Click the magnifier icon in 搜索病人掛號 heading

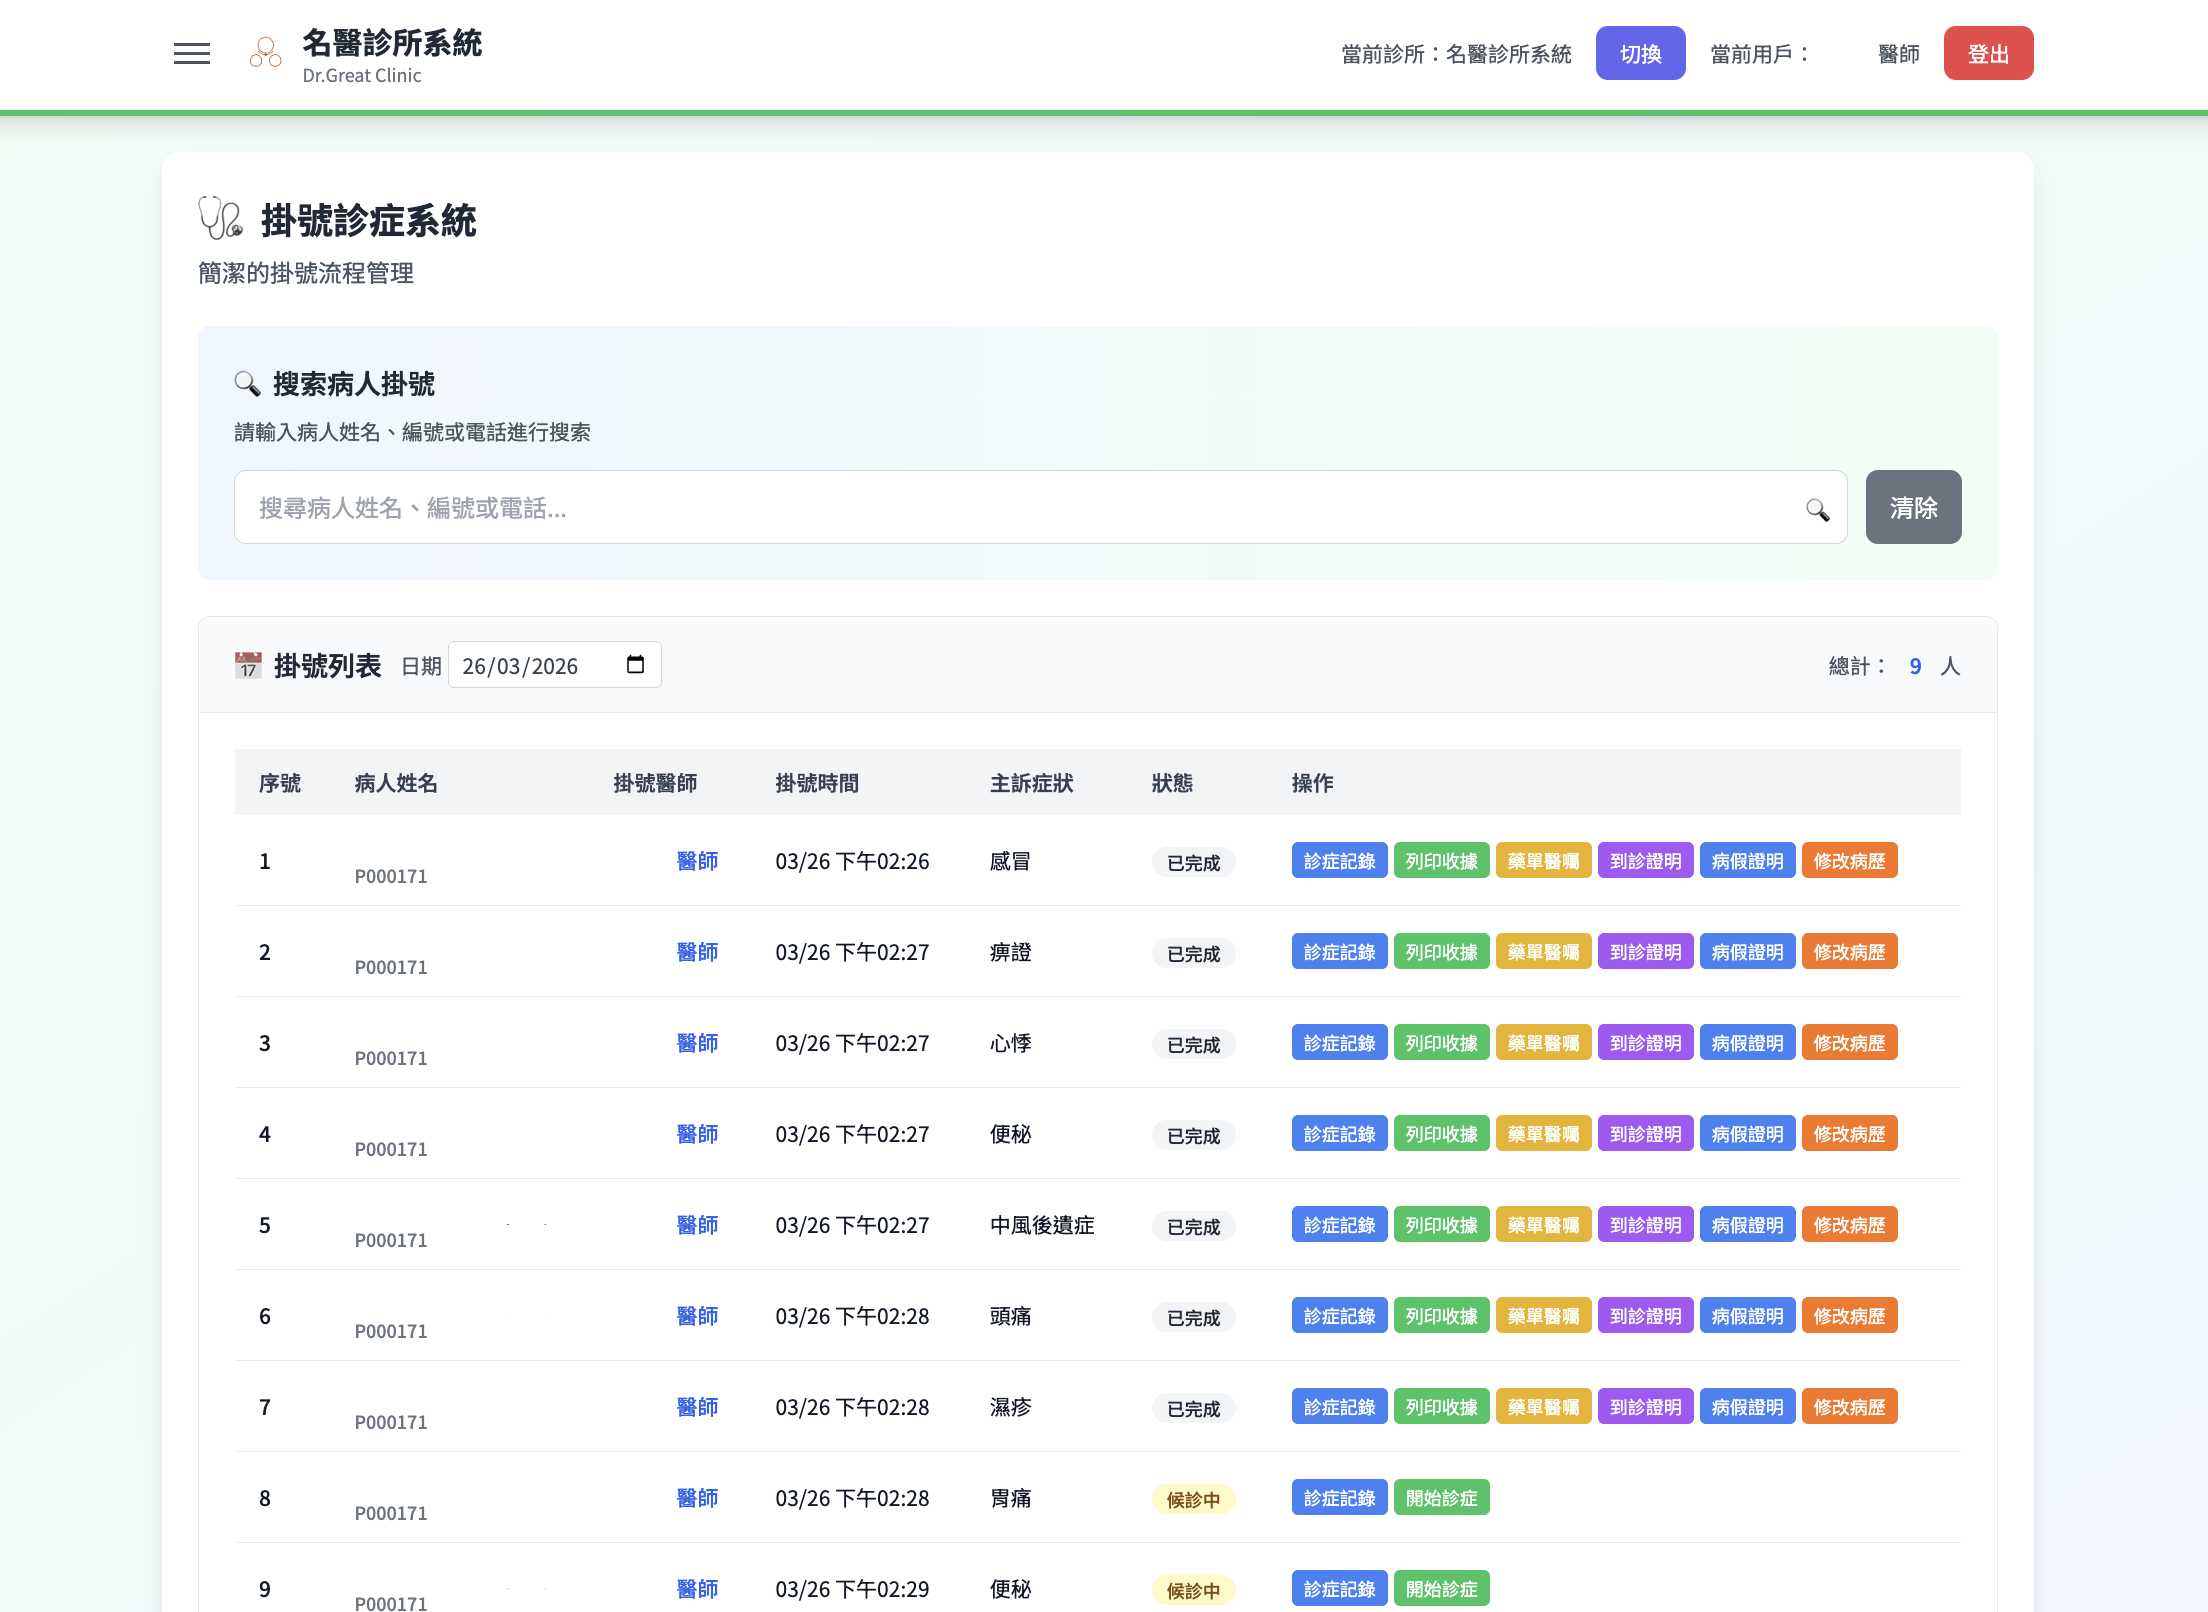[246, 382]
